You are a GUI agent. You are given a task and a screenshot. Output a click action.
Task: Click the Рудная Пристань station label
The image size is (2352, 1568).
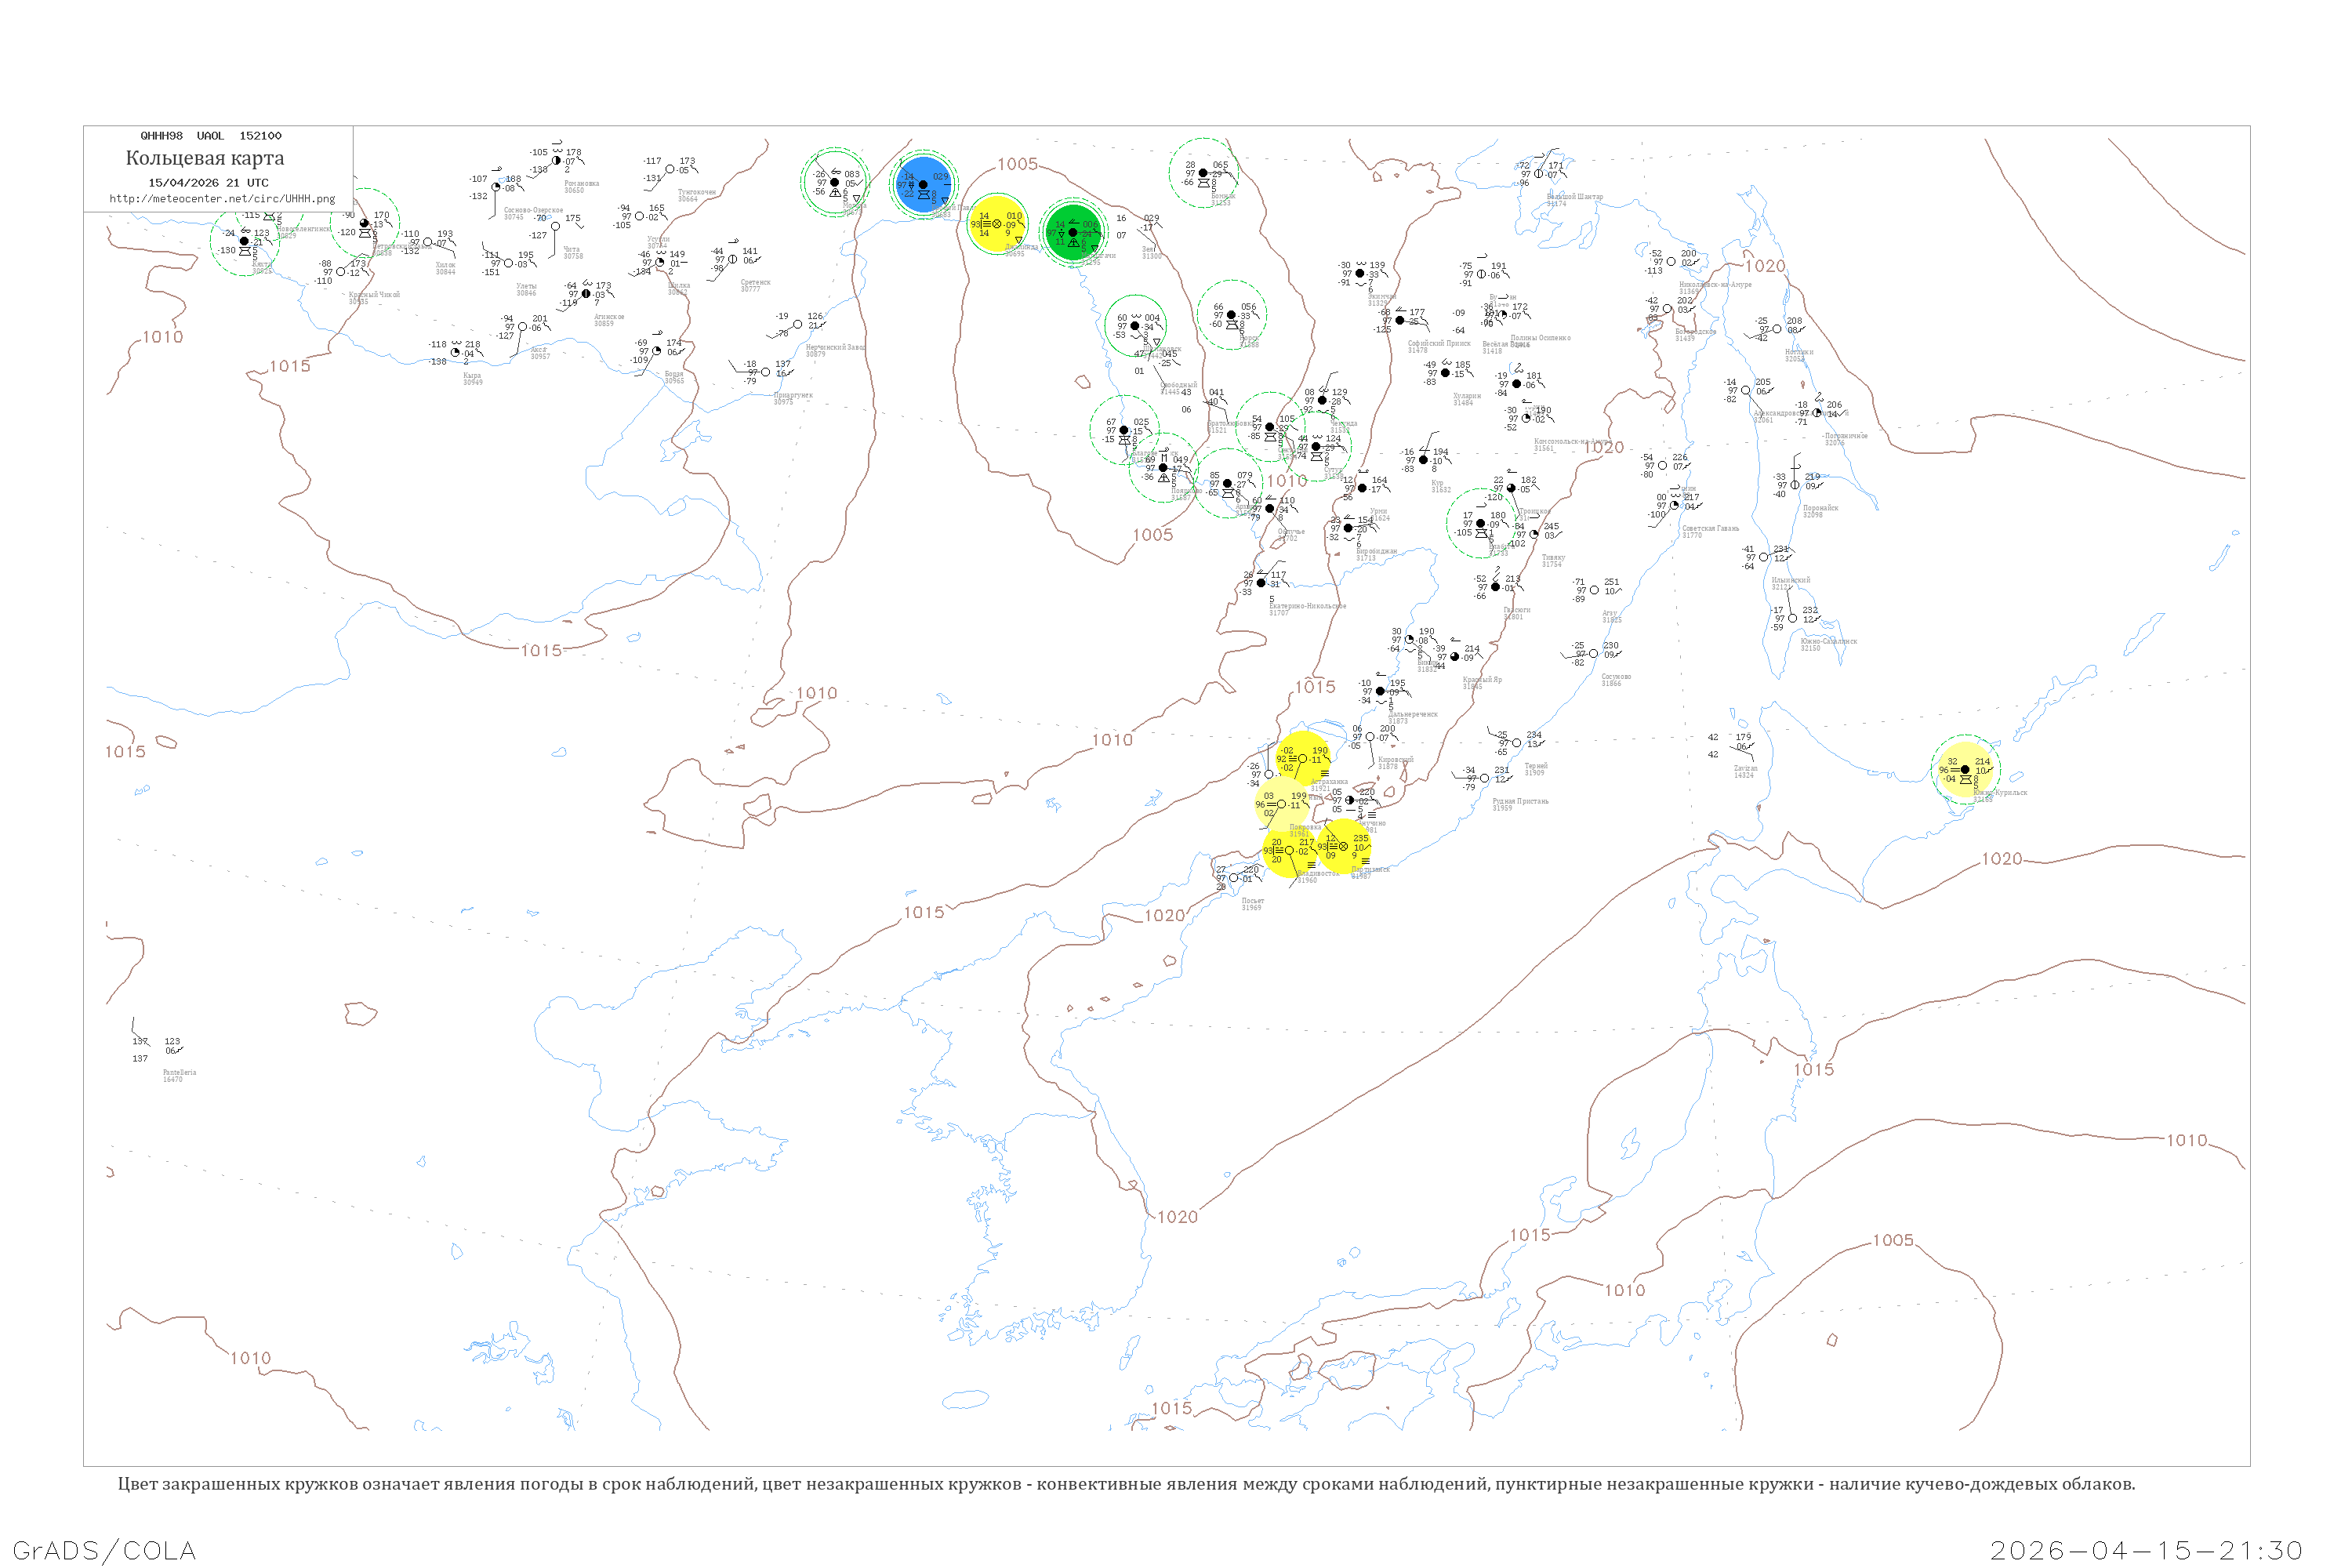1520,802
